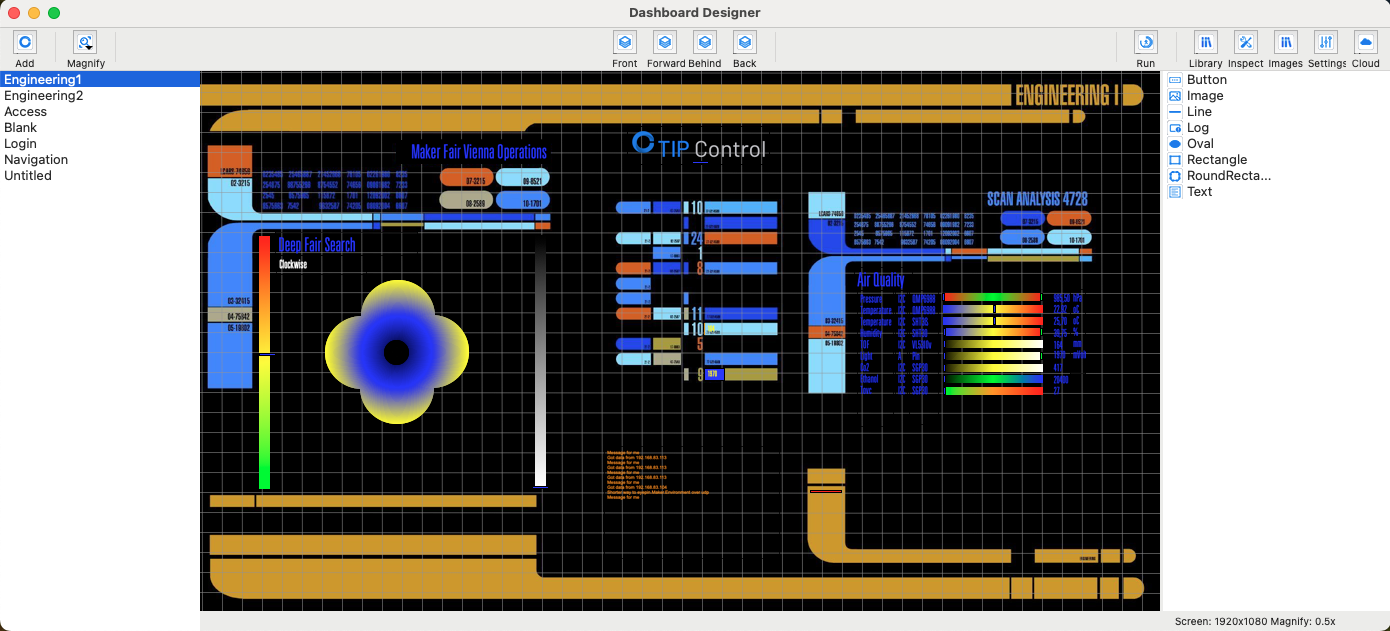Open the Magnify dropdown tool

[x=86, y=43]
